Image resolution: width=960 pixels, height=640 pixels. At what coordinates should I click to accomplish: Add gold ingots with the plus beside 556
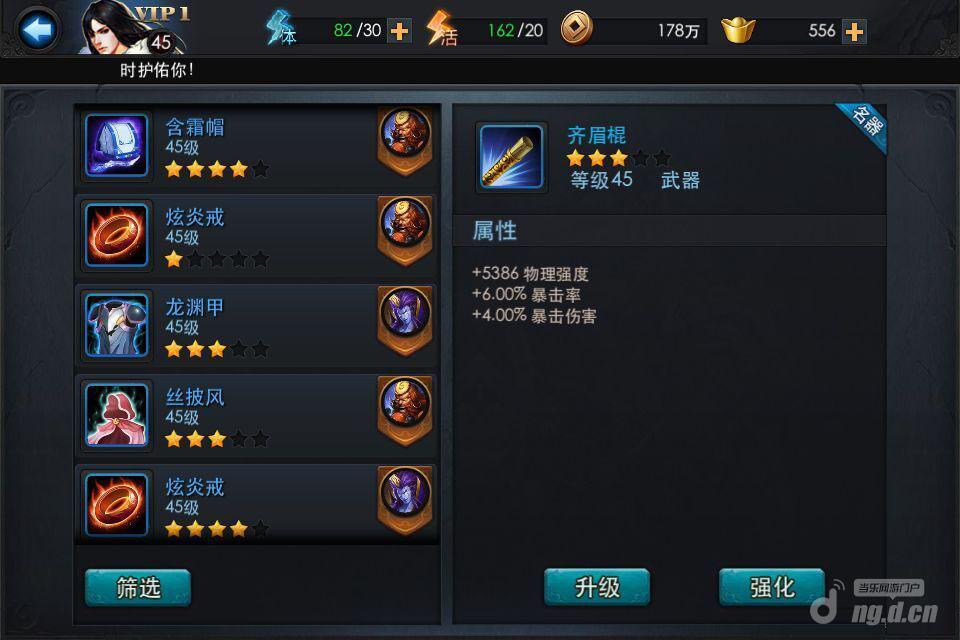854,31
